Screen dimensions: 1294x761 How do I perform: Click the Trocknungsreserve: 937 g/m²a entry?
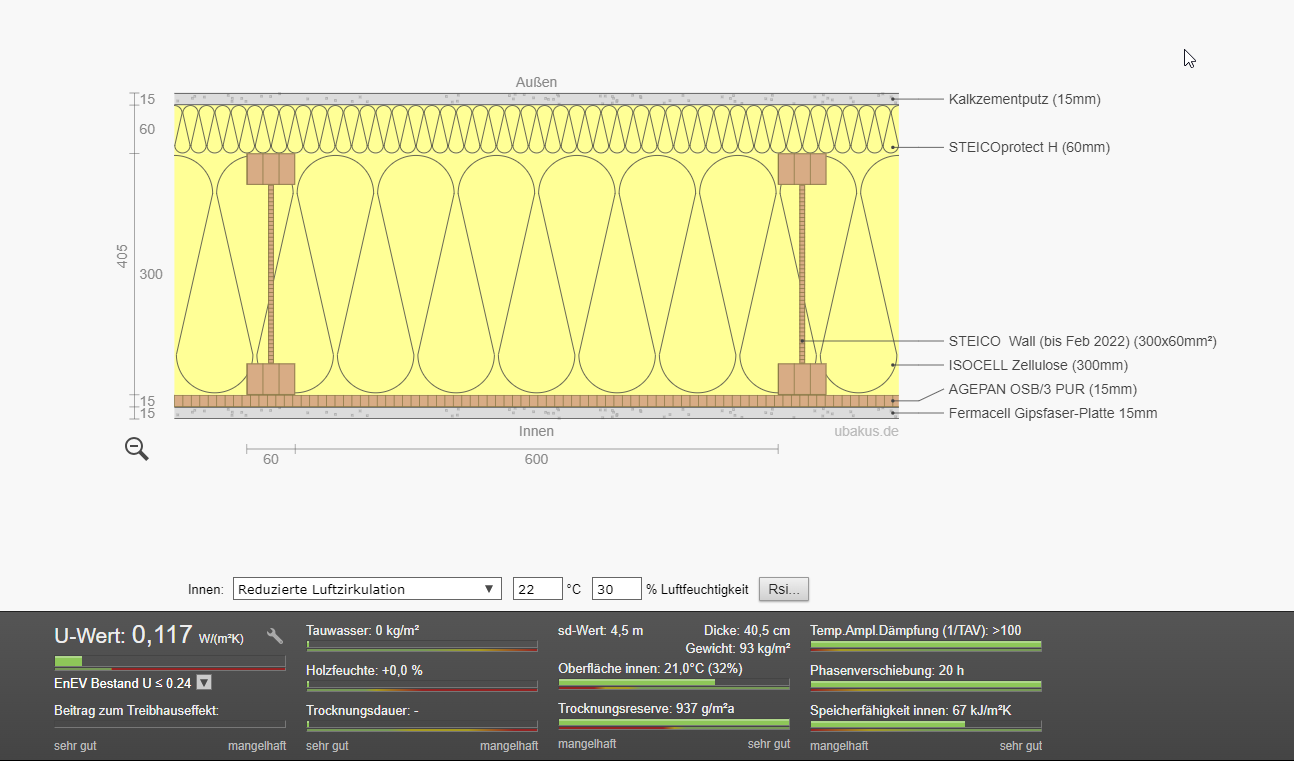[646, 708]
